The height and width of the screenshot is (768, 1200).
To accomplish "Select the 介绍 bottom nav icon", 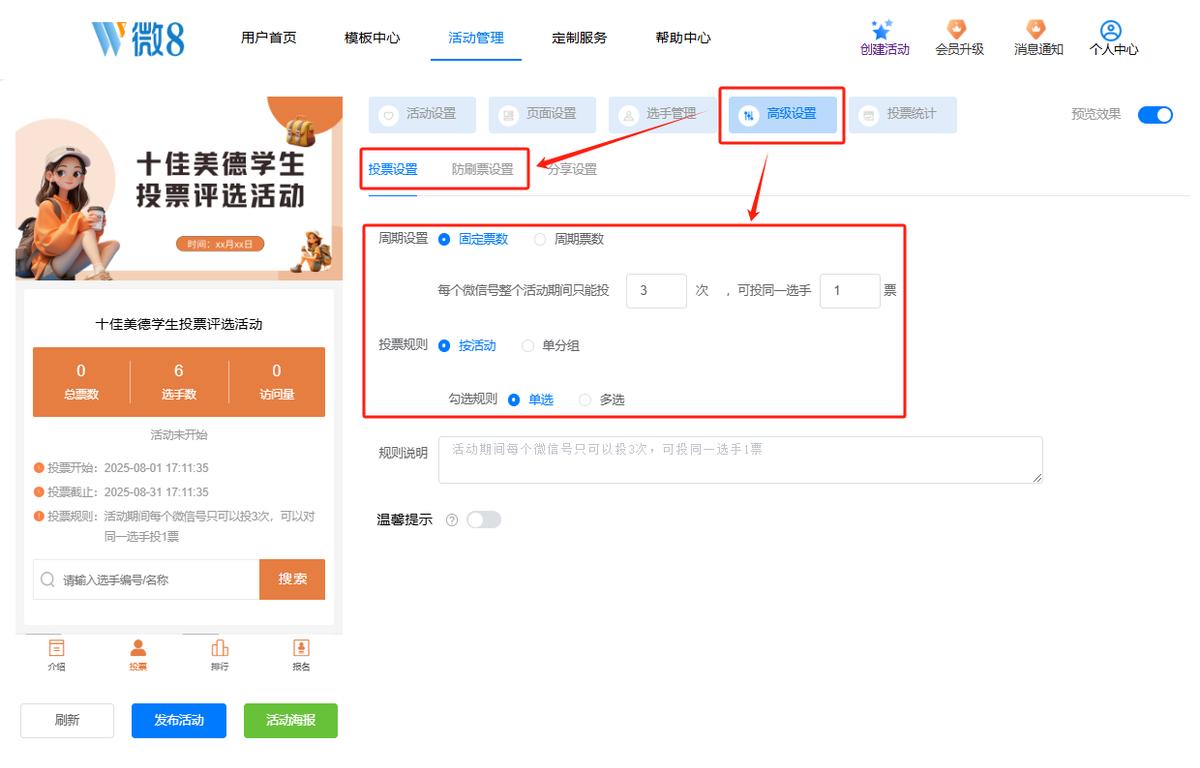I will coord(56,648).
